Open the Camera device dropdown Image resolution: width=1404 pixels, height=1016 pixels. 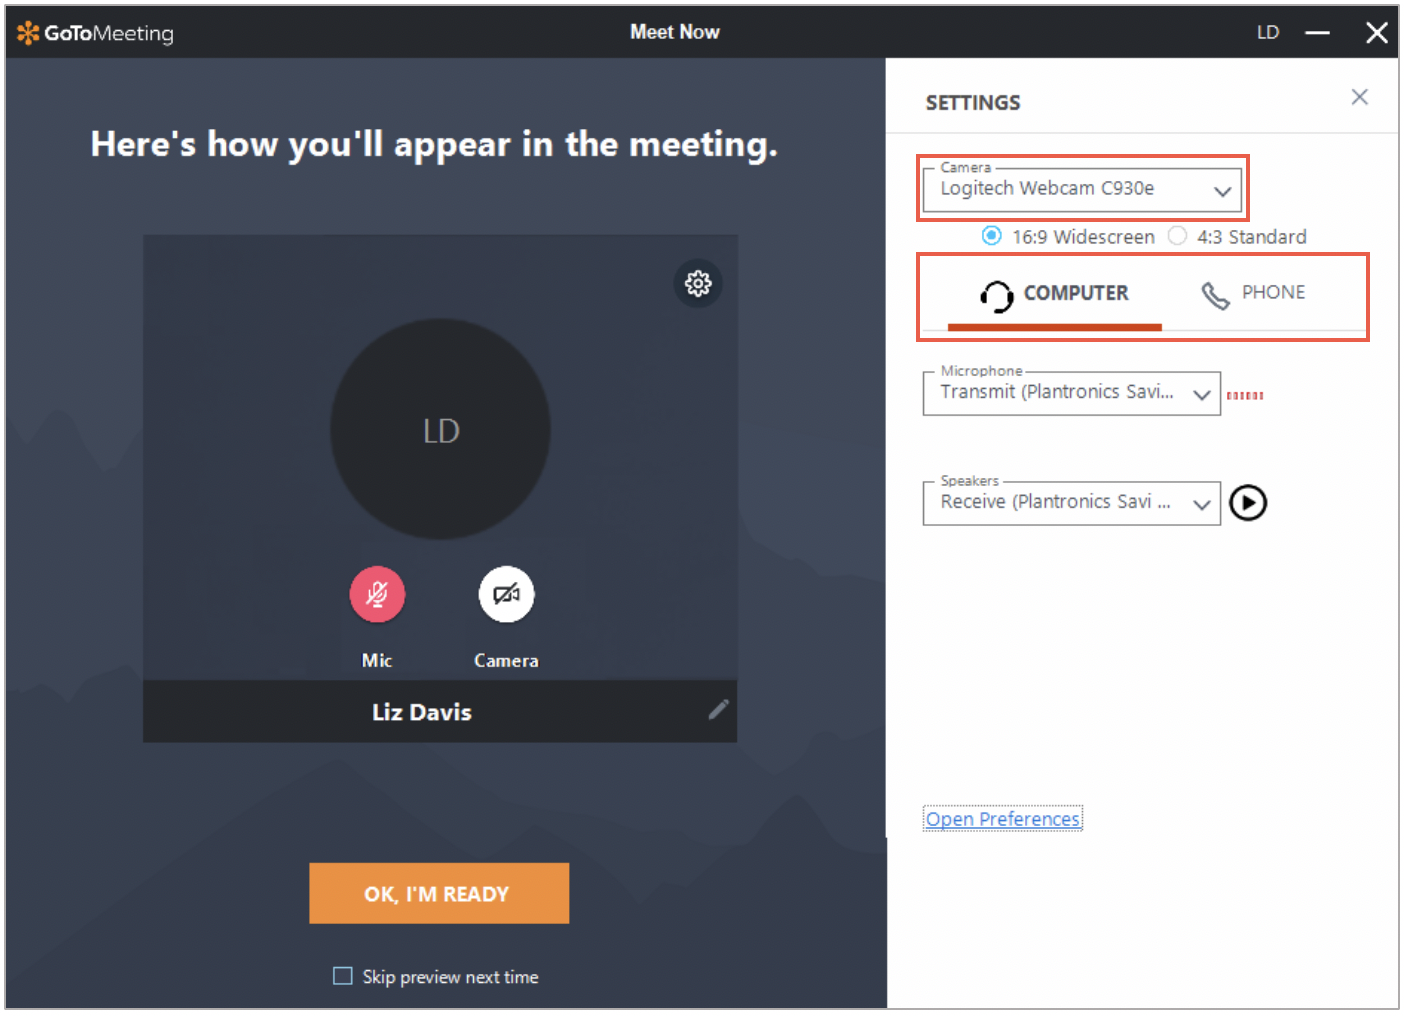1222,190
